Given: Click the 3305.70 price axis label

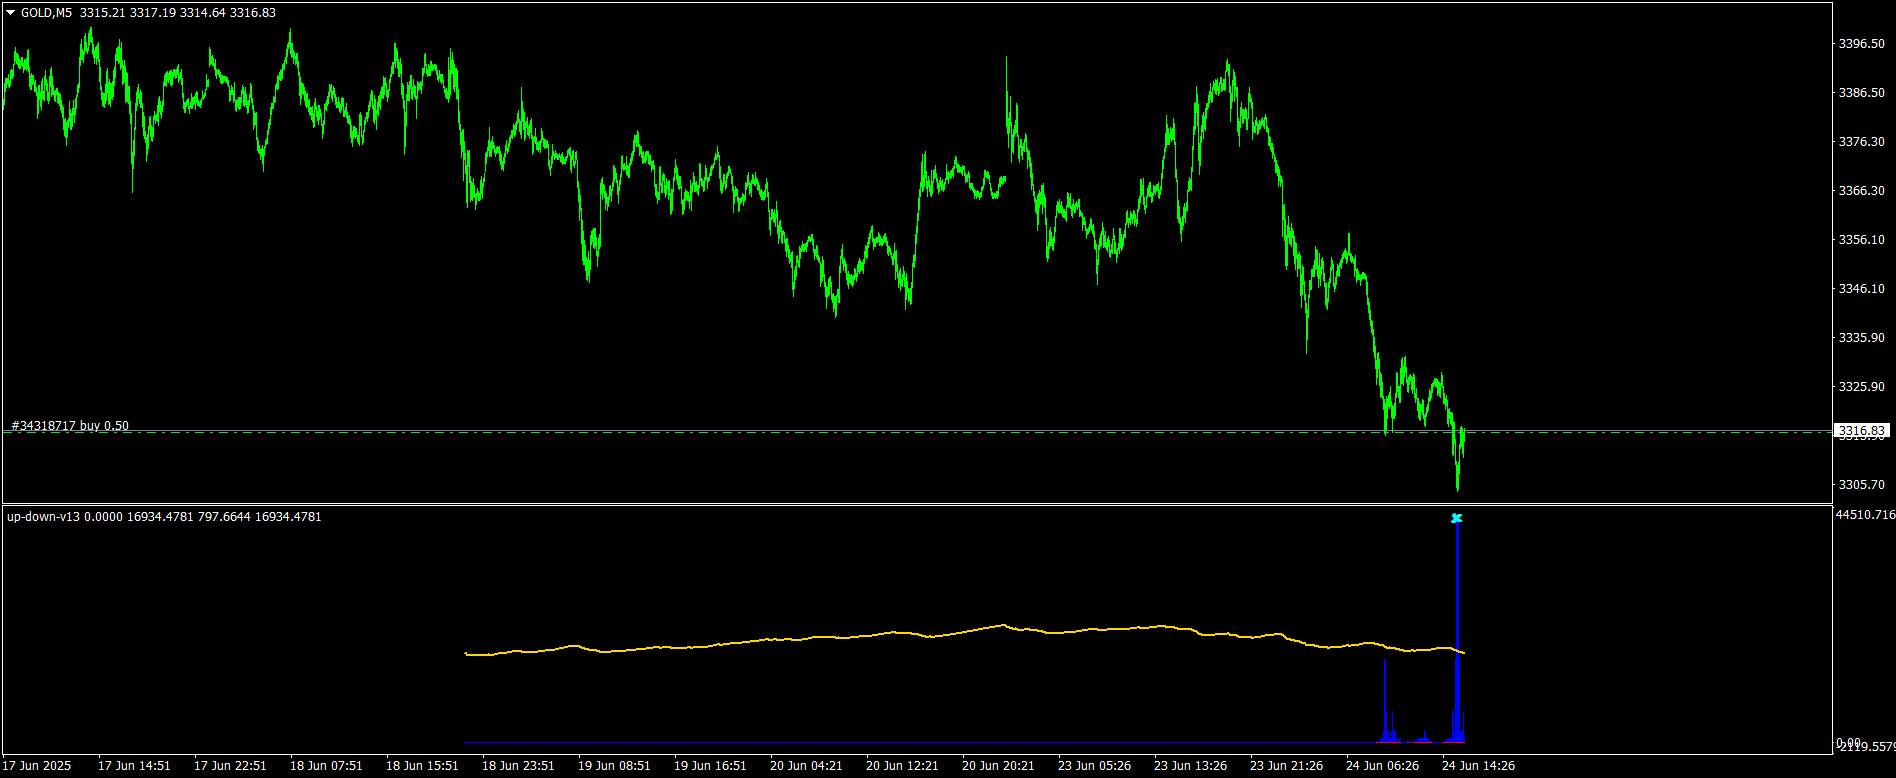Looking at the screenshot, I should tap(1862, 485).
